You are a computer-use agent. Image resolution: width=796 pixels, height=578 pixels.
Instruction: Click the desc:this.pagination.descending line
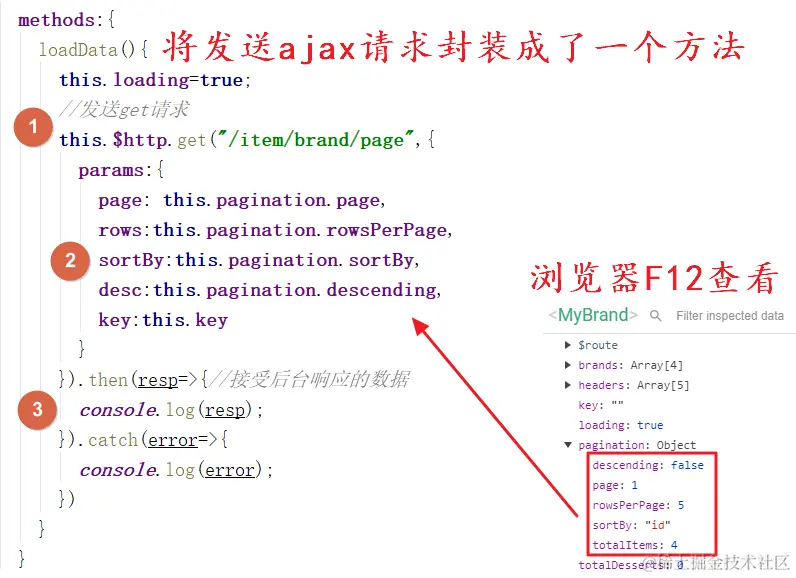click(x=270, y=290)
